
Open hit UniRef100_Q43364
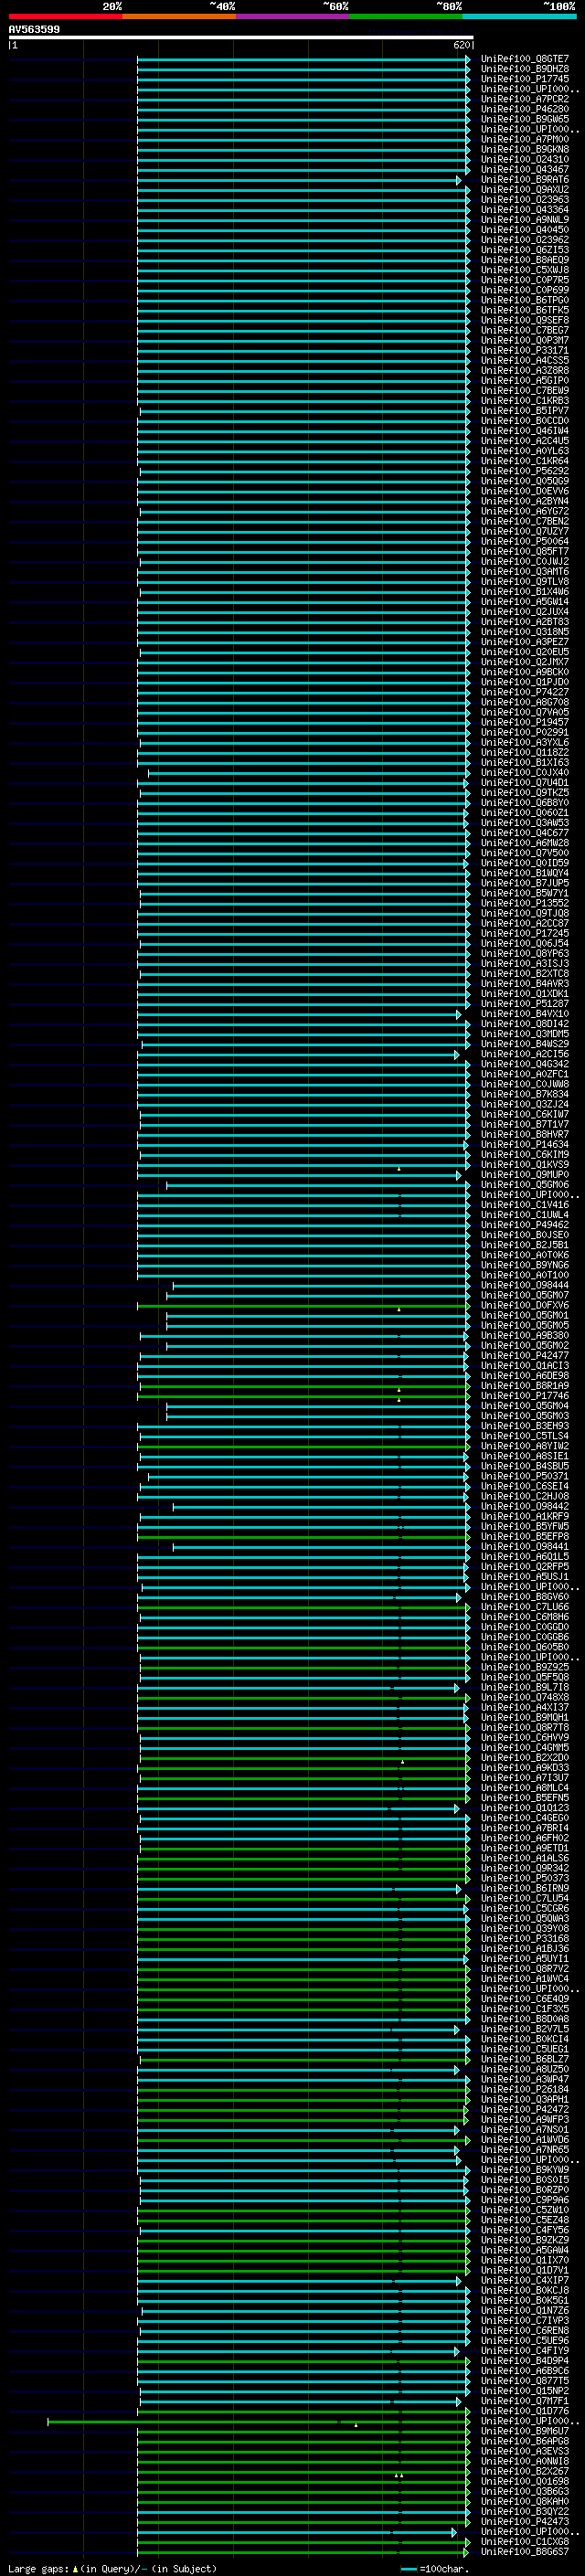[525, 210]
